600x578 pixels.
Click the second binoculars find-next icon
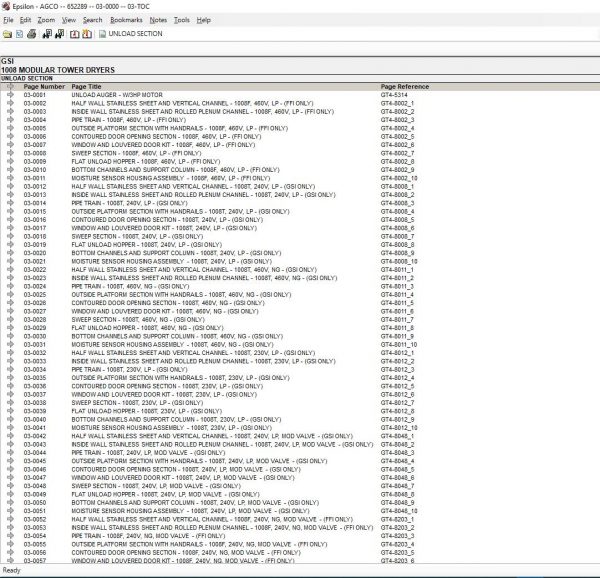(x=59, y=34)
